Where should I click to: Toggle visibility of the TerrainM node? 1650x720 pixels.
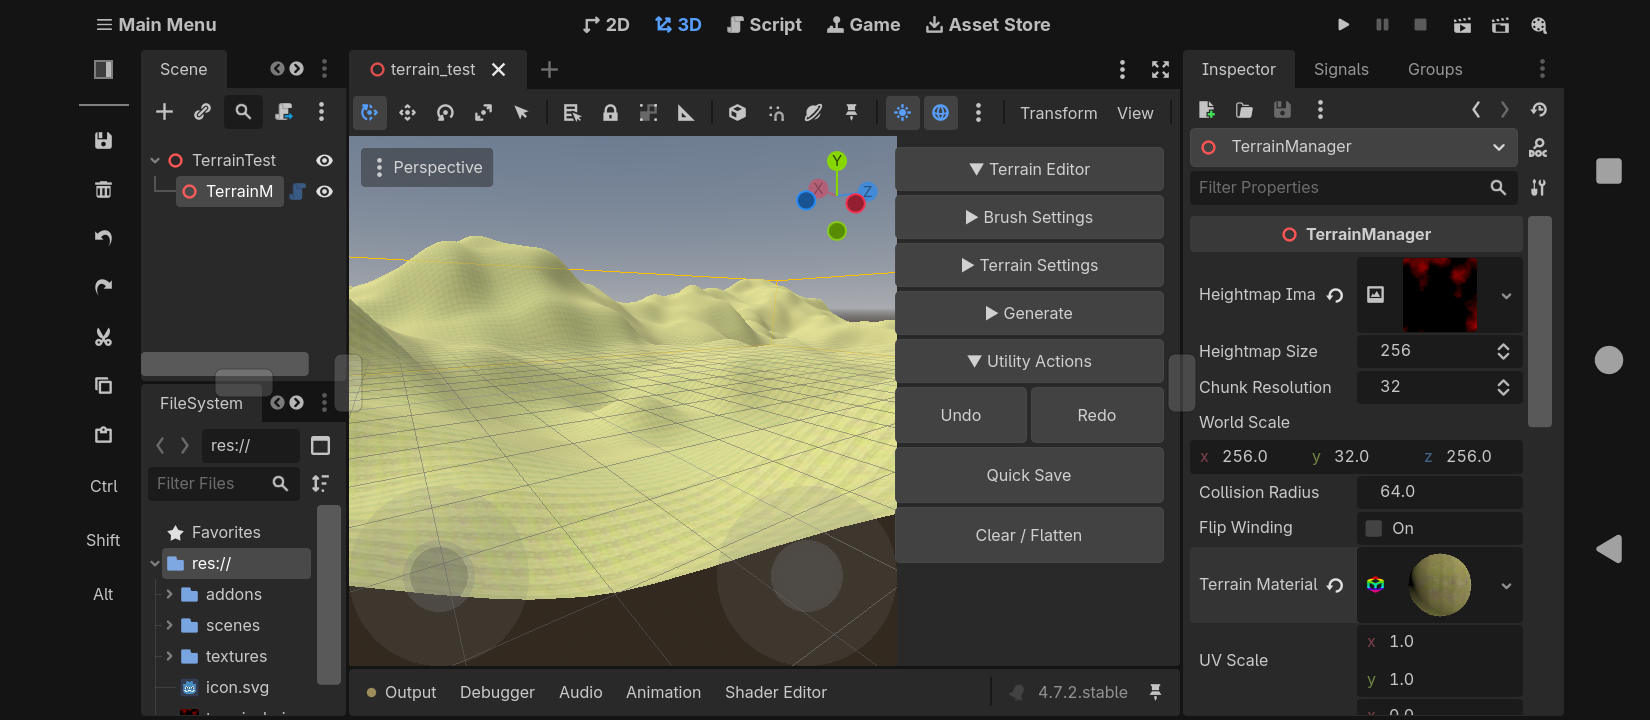click(325, 191)
